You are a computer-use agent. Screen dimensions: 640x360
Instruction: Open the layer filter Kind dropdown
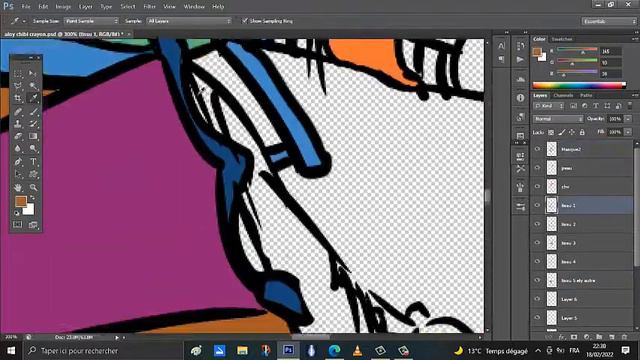[549, 106]
